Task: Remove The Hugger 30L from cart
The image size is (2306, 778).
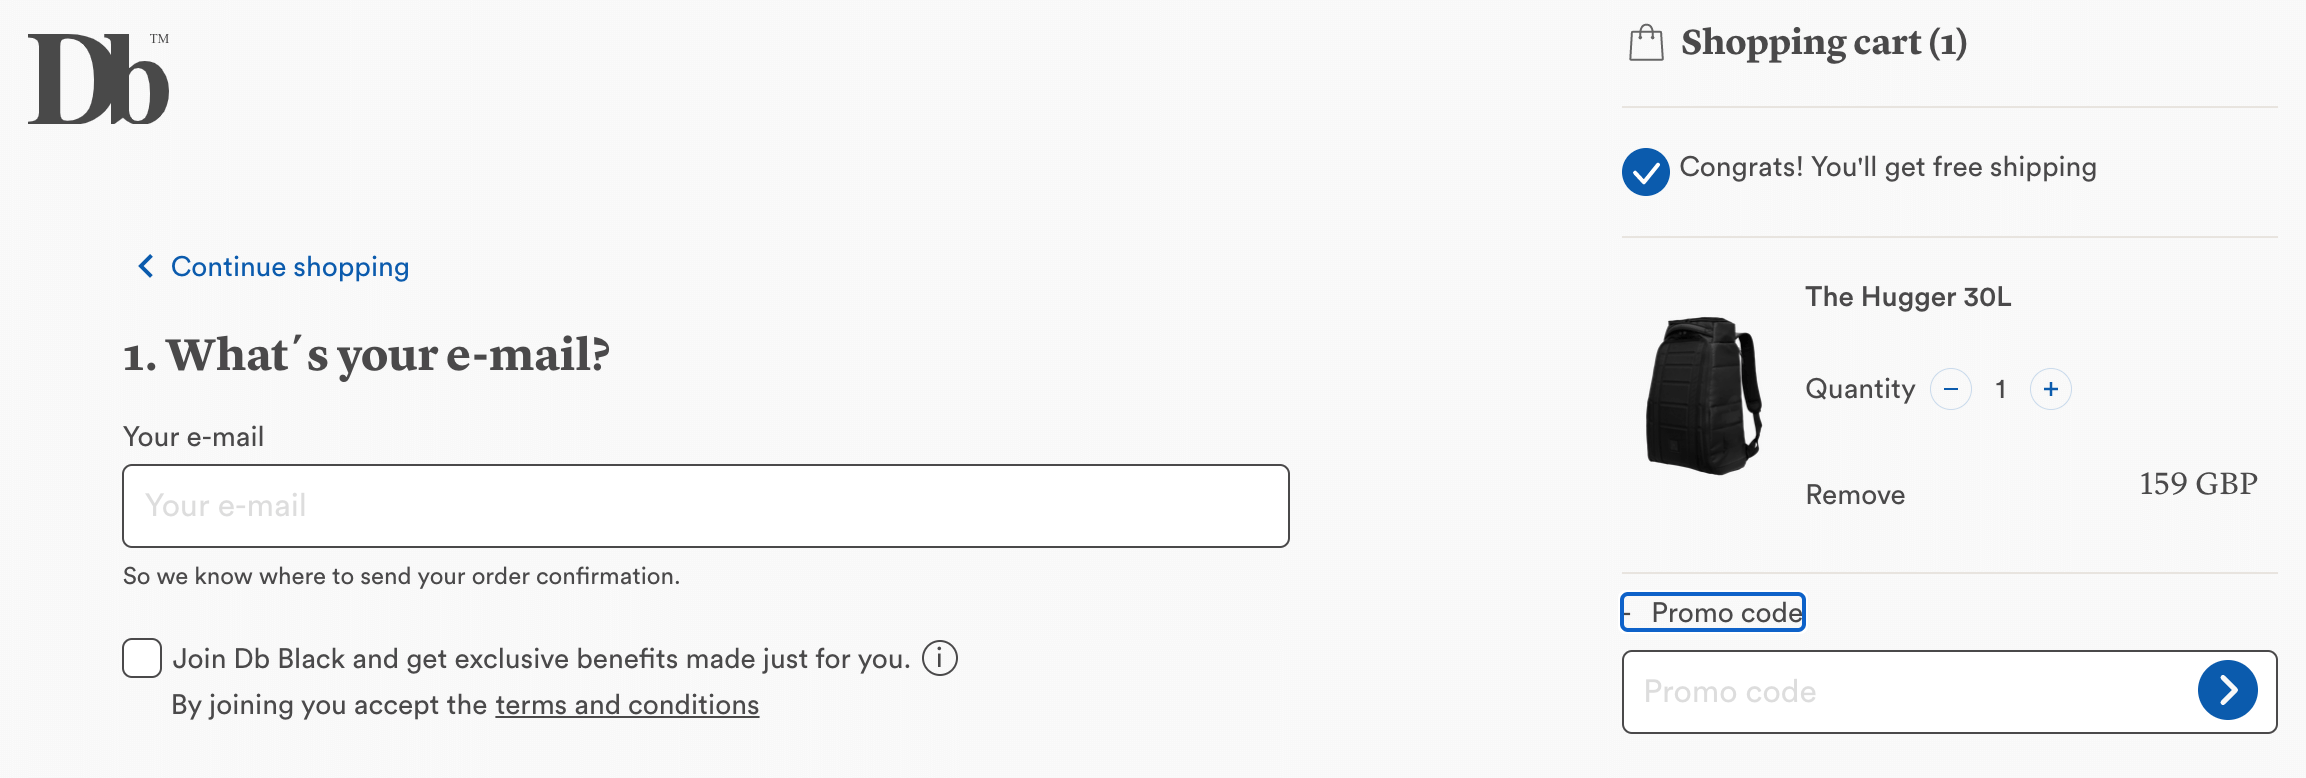Action: pos(1853,494)
